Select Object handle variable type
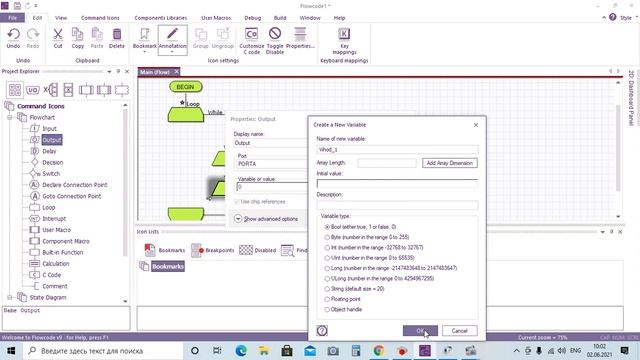The height and width of the screenshot is (360, 640). click(x=327, y=309)
